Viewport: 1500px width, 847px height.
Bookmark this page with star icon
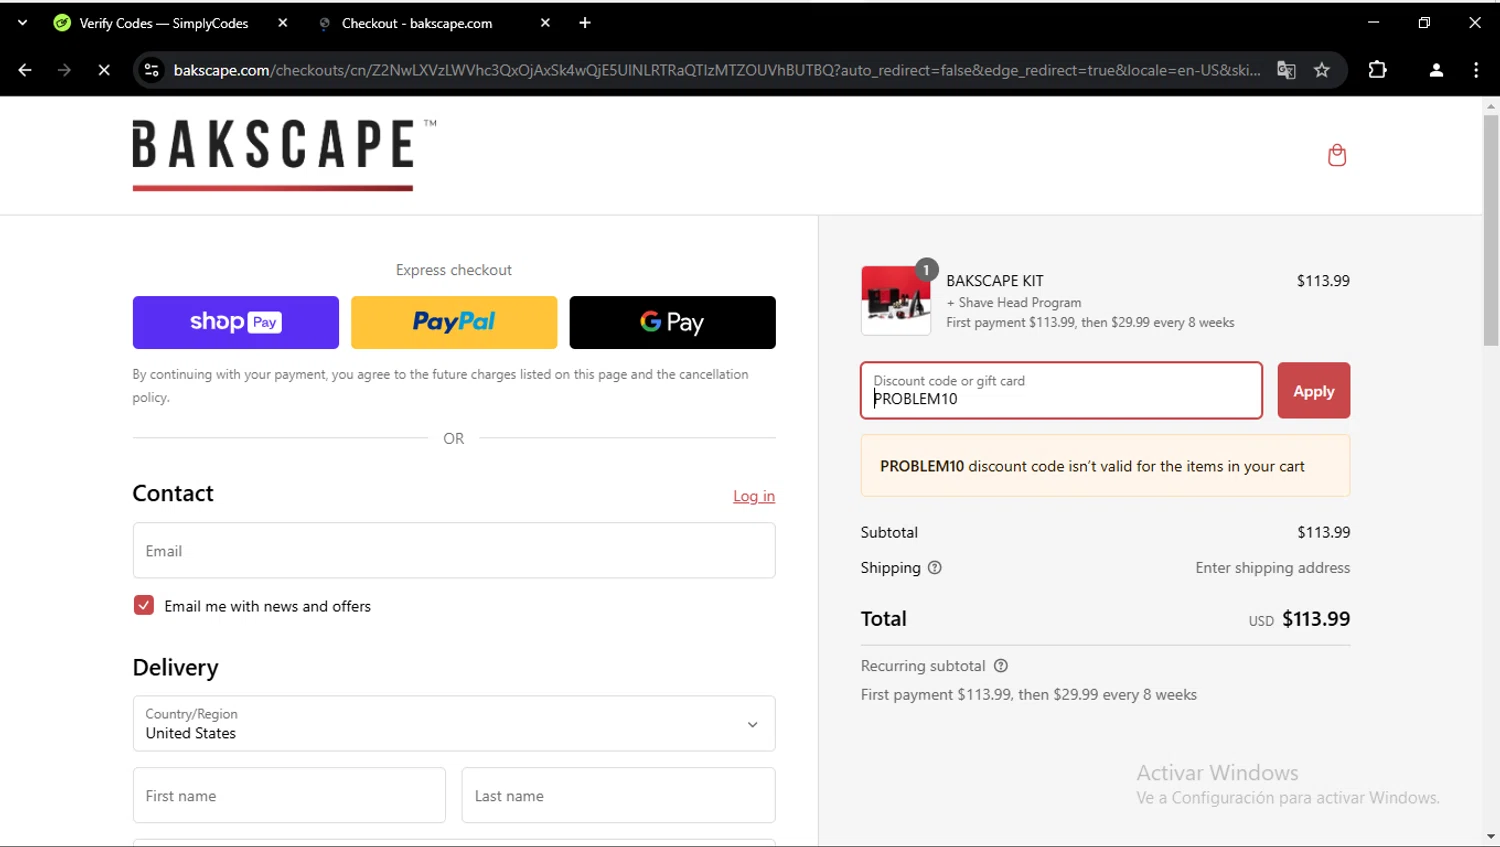[x=1322, y=70]
